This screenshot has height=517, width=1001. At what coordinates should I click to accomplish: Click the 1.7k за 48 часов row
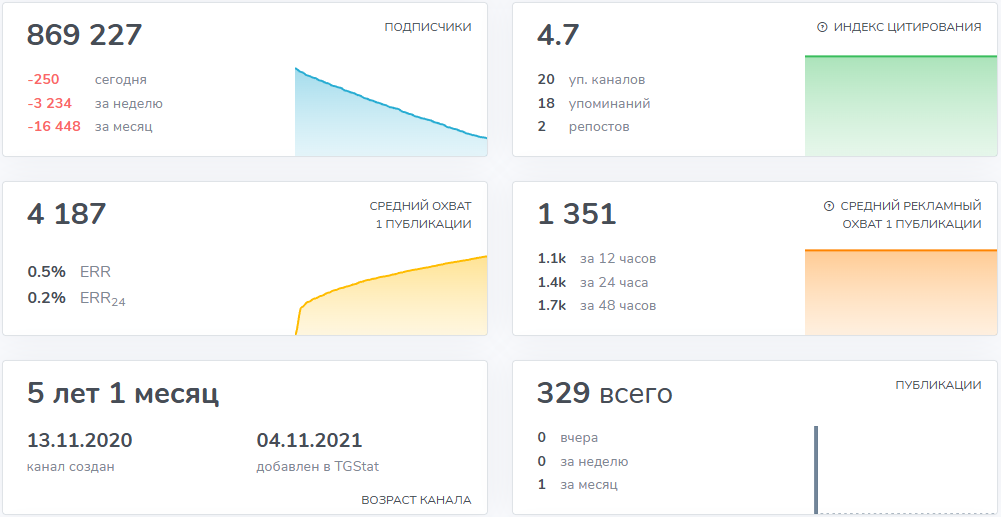[x=597, y=305]
